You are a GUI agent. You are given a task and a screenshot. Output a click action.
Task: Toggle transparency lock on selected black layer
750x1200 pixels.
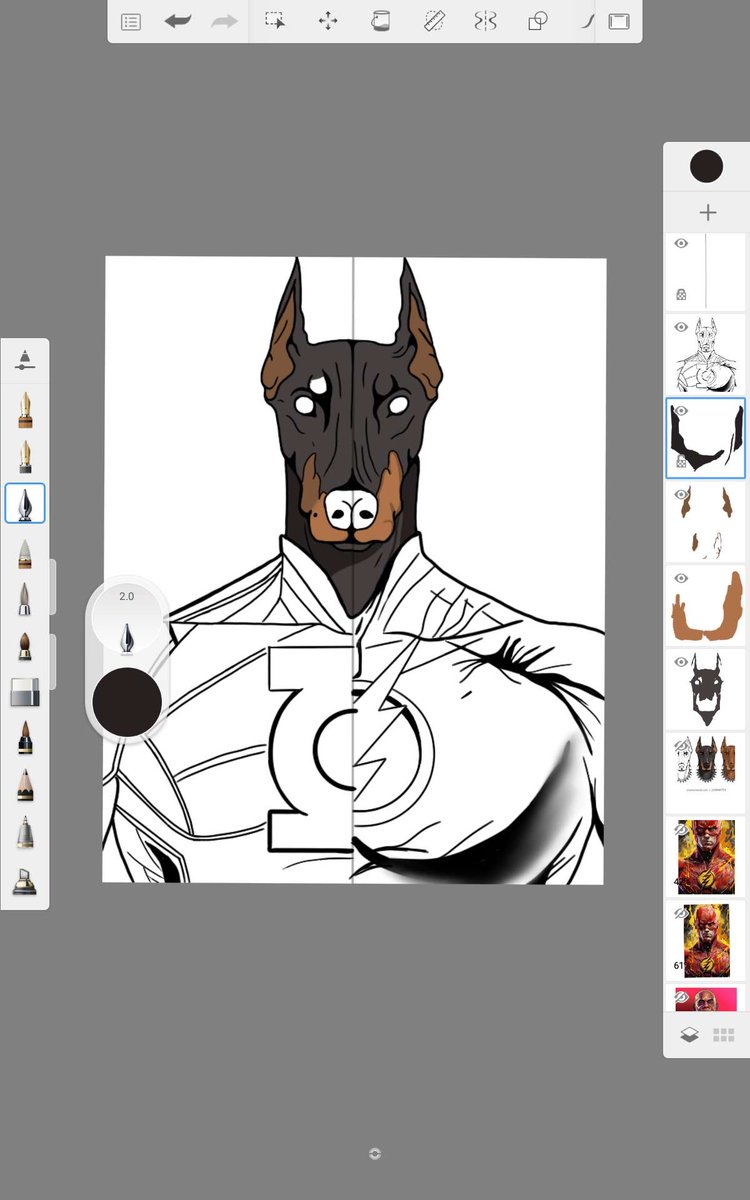(681, 463)
